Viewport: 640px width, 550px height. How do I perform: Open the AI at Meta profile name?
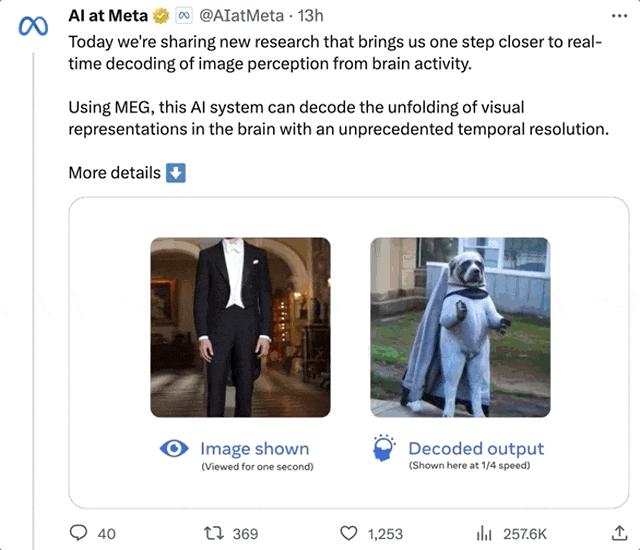[108, 16]
